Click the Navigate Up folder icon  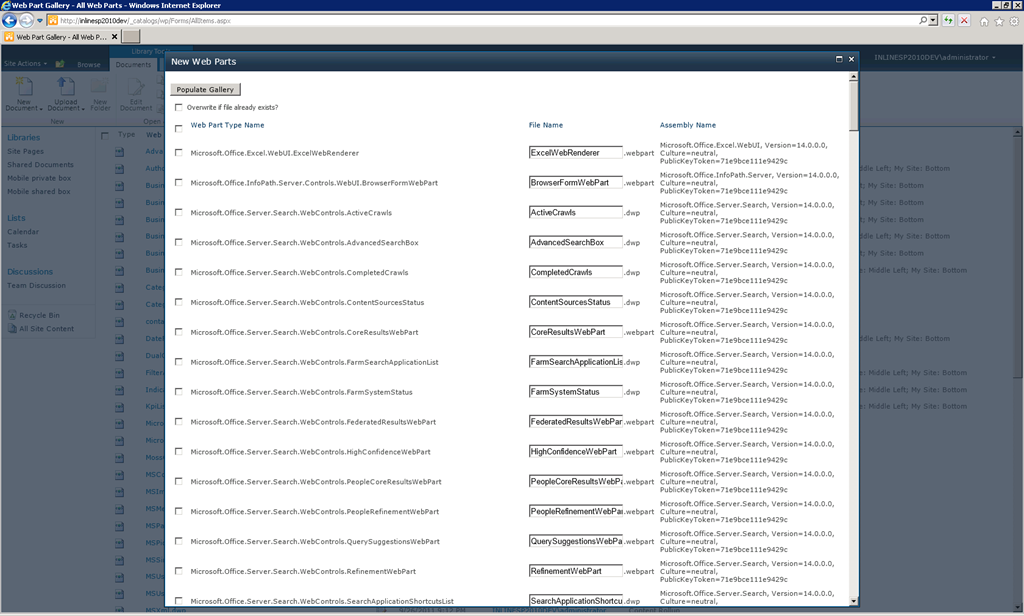coord(60,63)
